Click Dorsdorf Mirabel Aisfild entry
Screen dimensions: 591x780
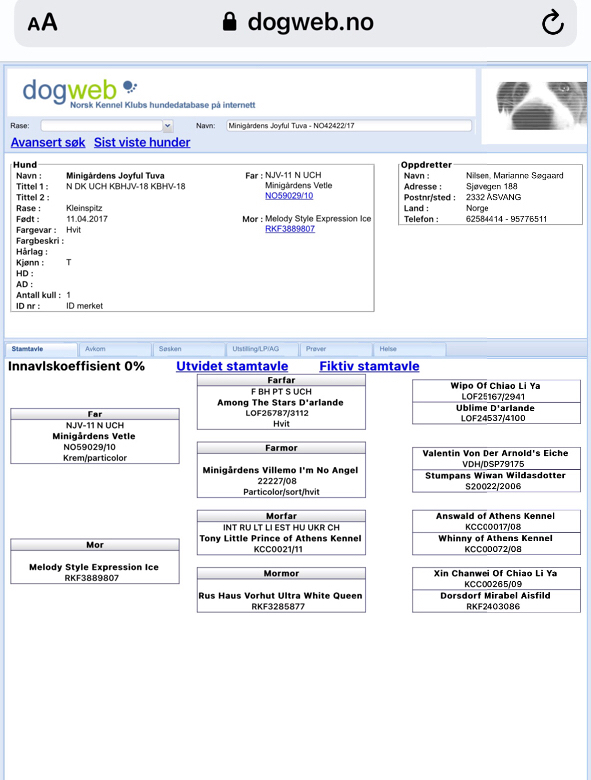click(495, 595)
